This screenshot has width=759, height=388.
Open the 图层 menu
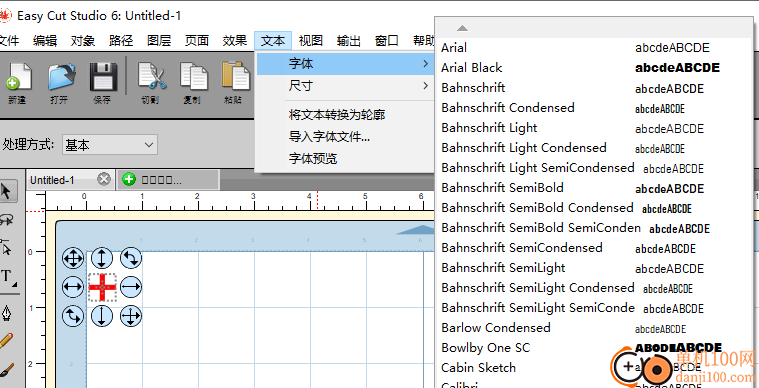[x=159, y=41]
